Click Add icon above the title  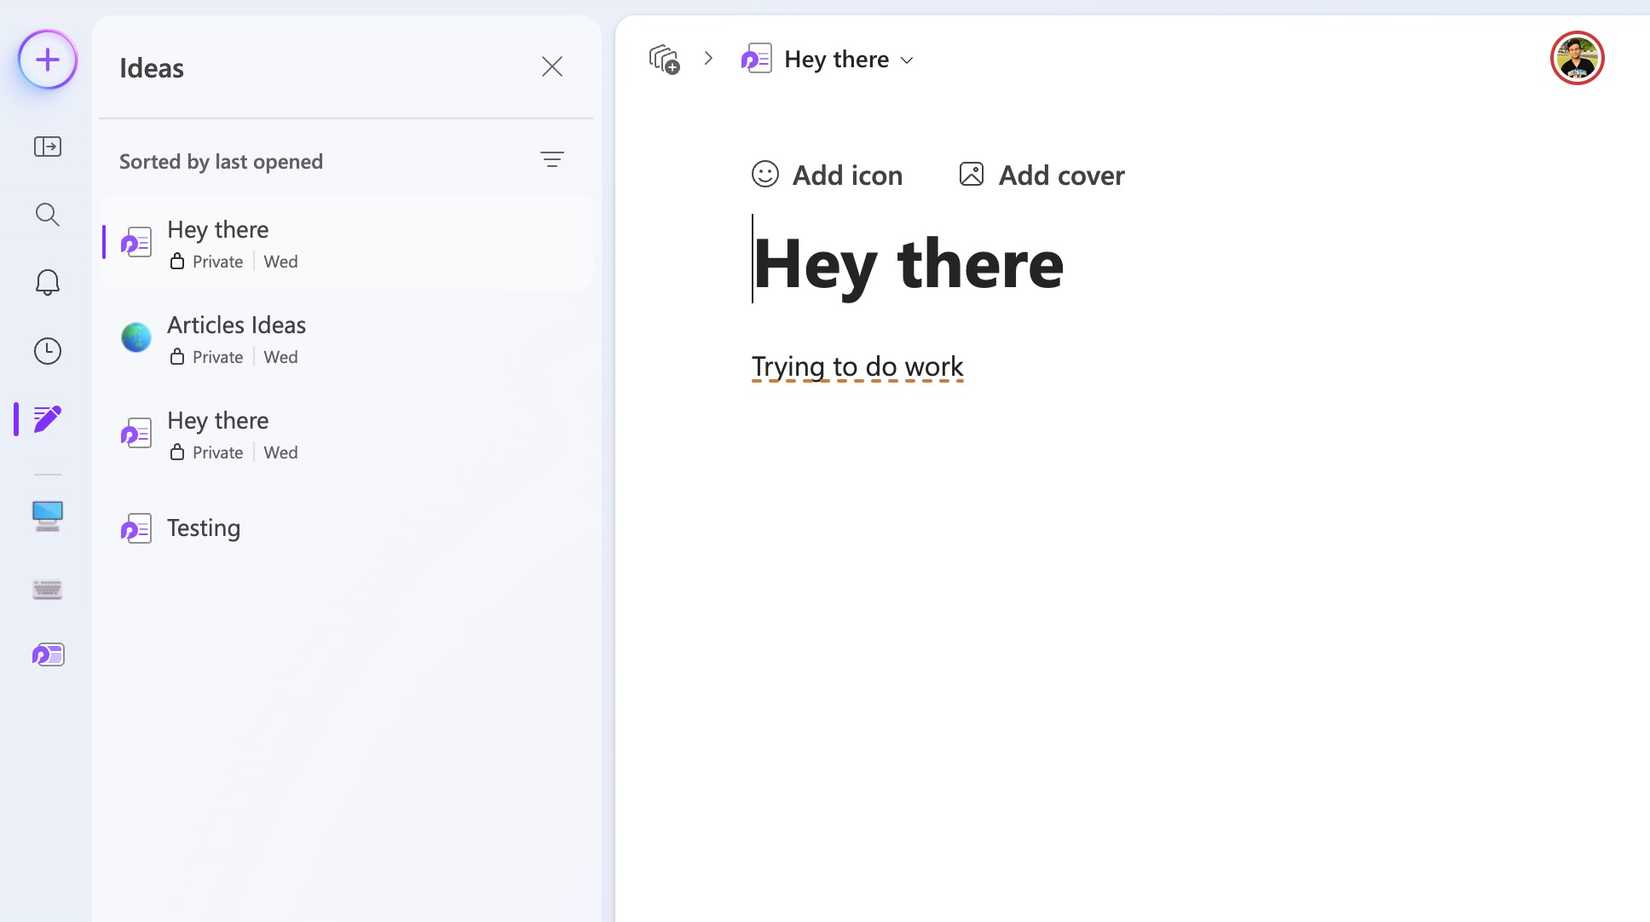[827, 174]
